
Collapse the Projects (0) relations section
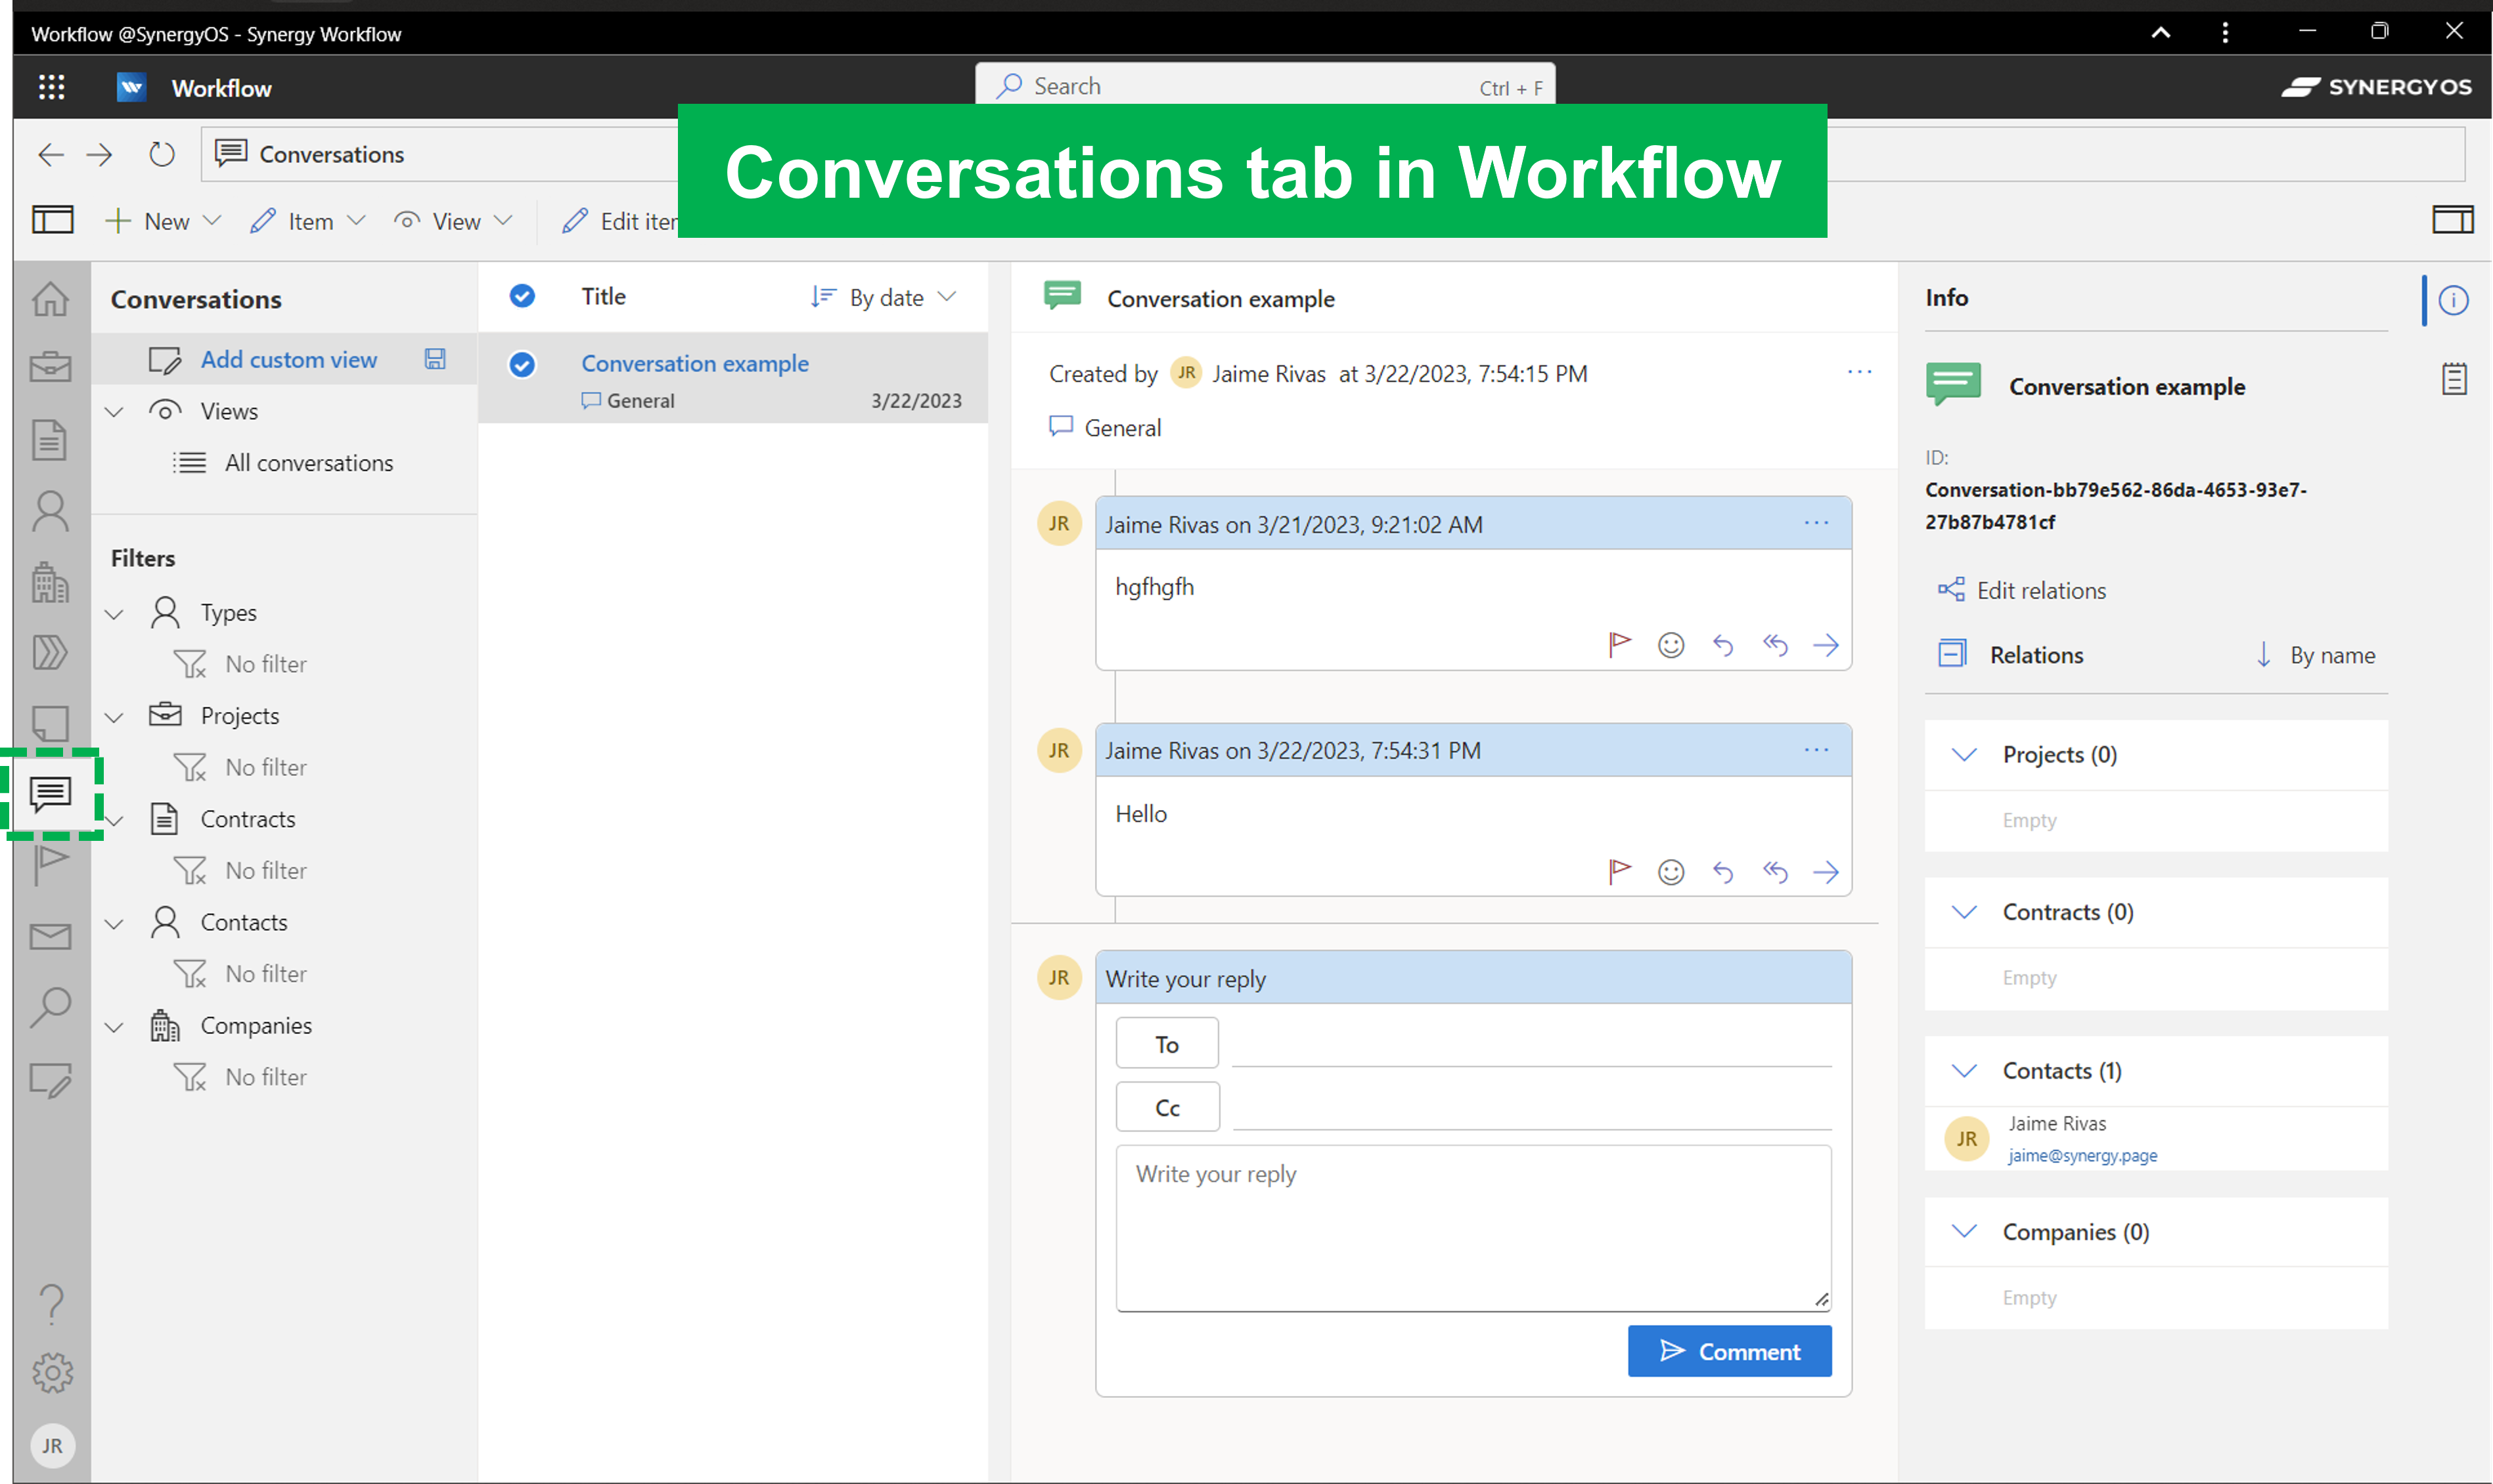pos(1964,755)
